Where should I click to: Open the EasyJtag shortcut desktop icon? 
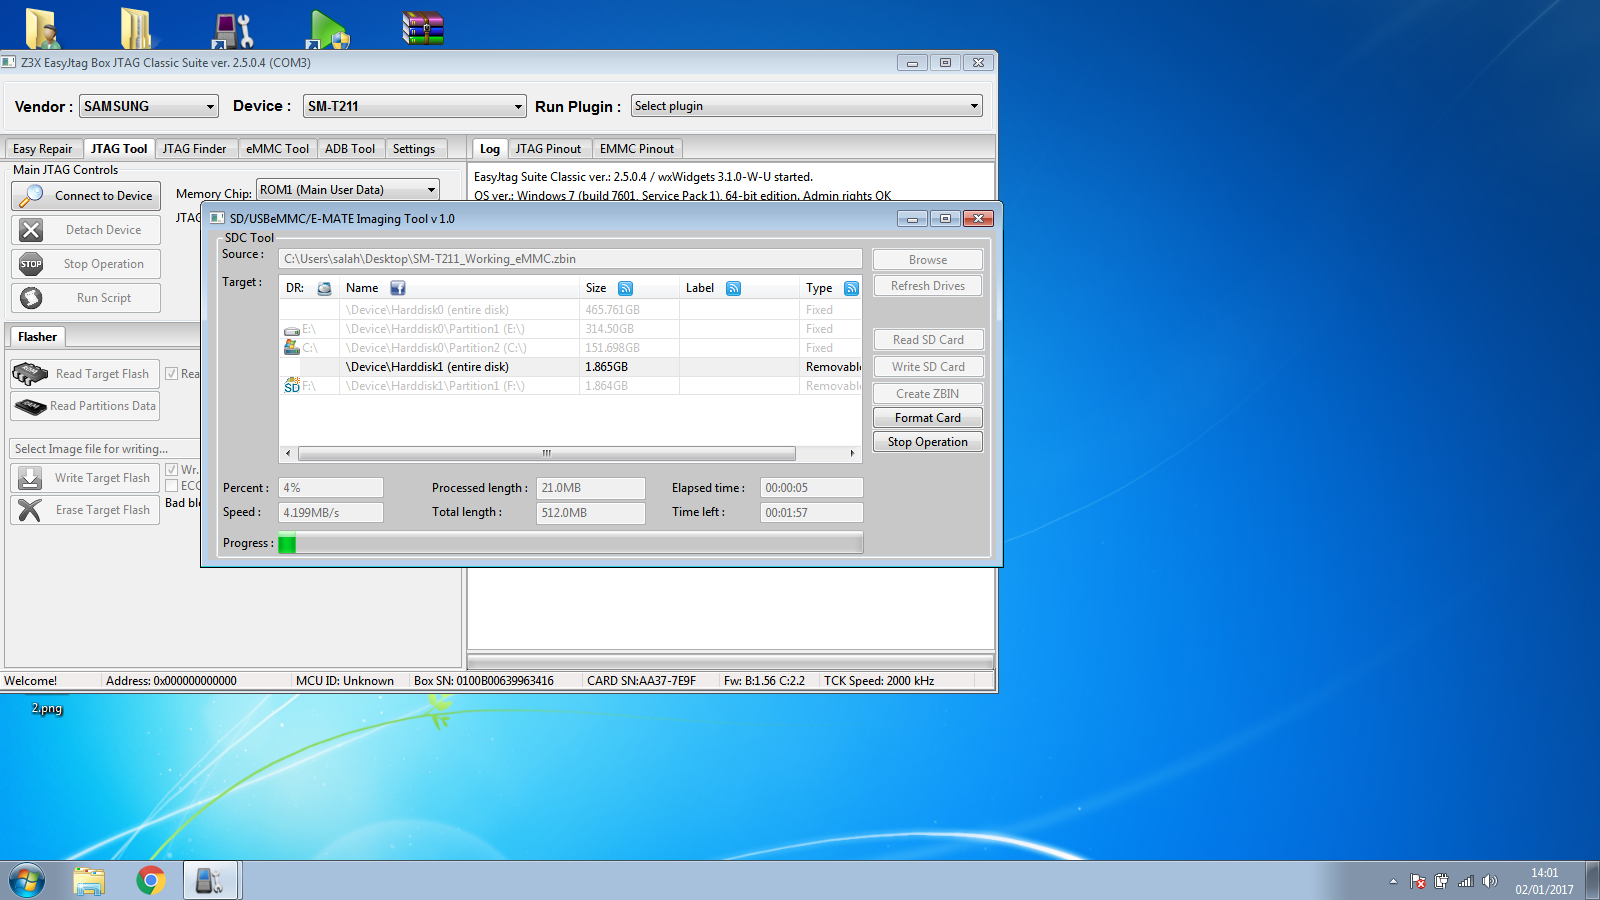point(233,30)
